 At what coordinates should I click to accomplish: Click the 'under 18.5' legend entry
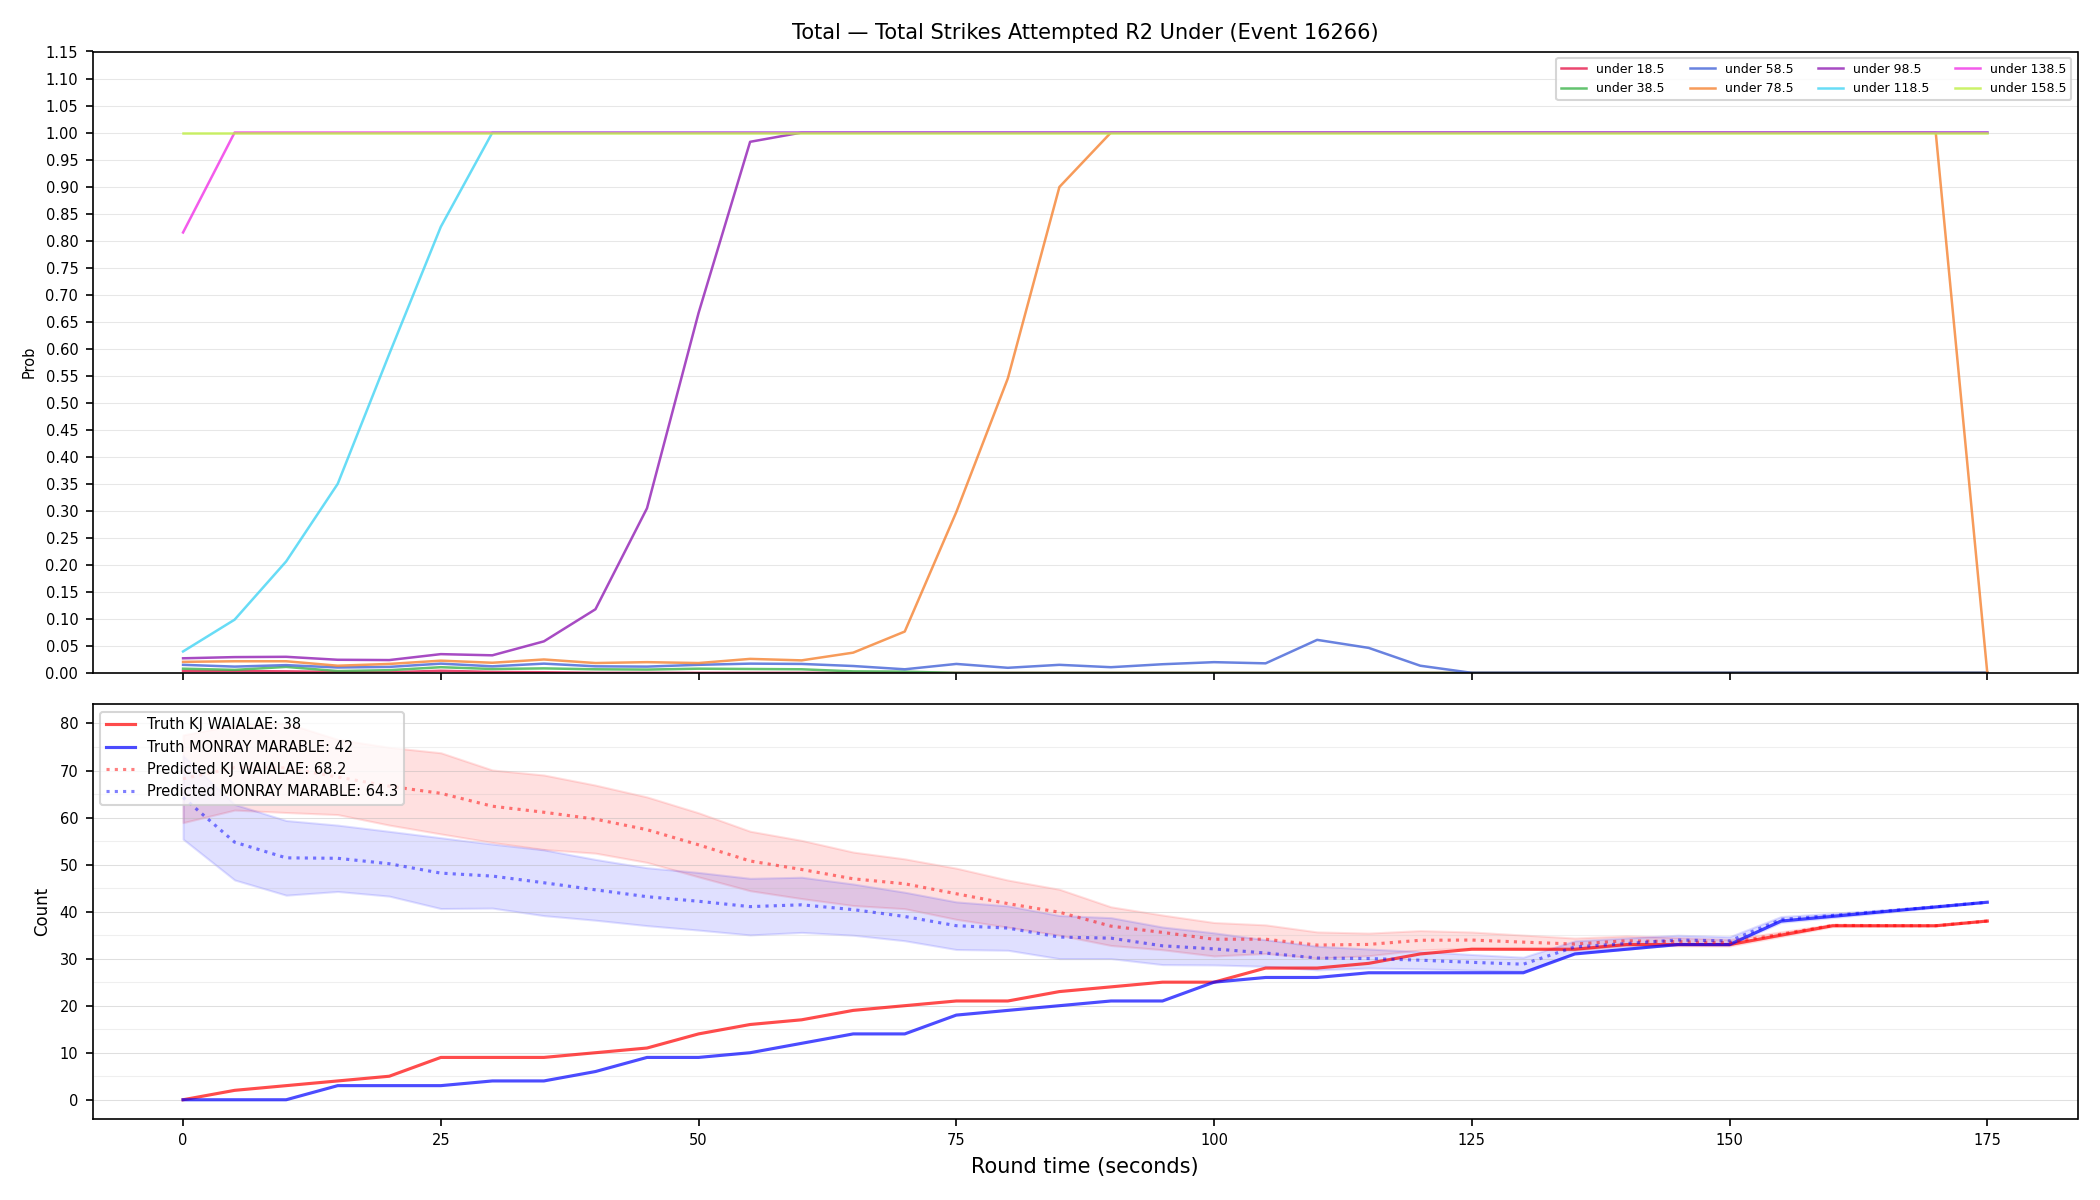(x=1612, y=69)
